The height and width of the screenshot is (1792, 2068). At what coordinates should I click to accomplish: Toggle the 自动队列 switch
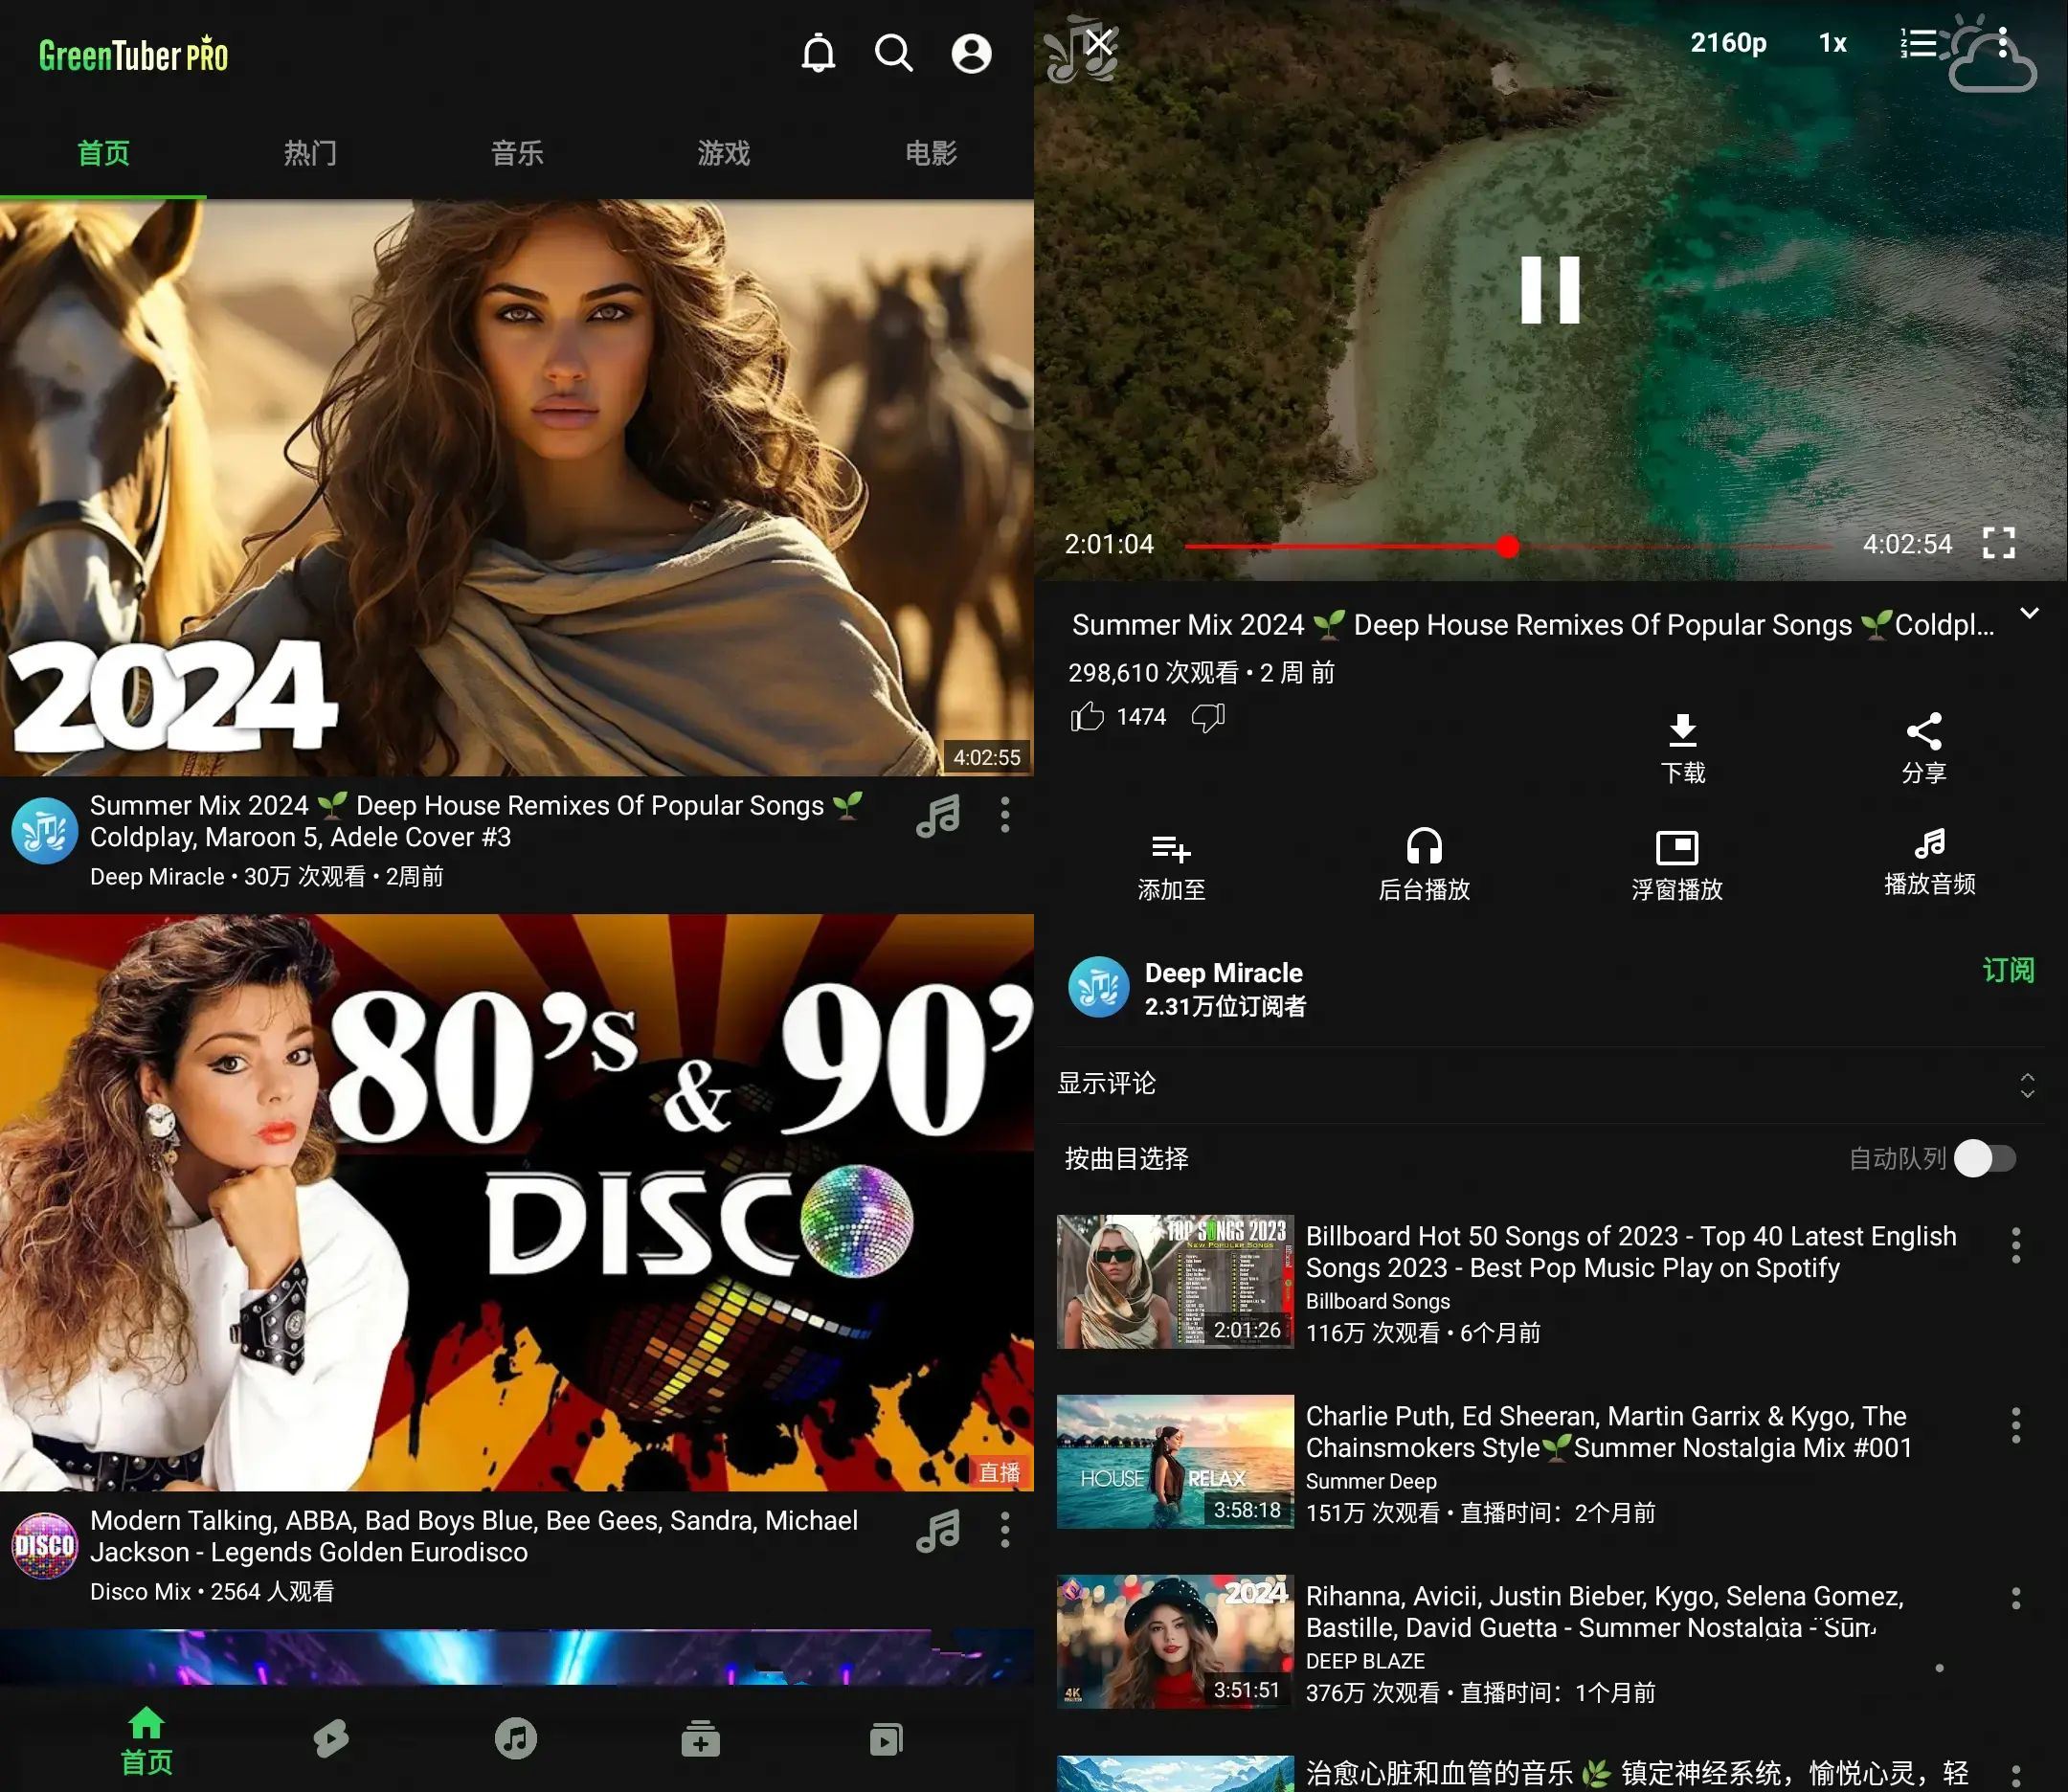tap(1985, 1159)
